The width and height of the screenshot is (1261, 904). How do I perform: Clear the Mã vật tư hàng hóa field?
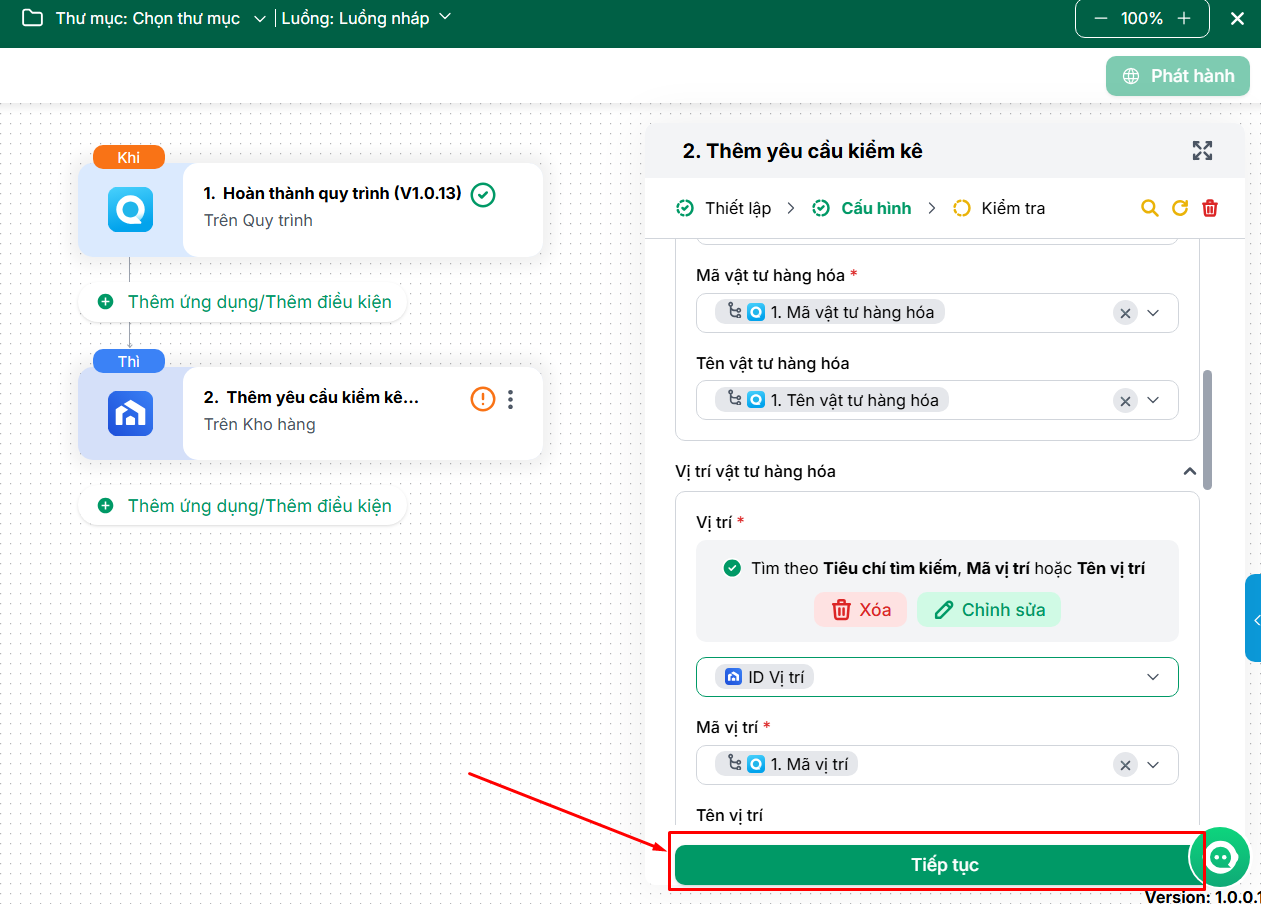[x=1125, y=313]
